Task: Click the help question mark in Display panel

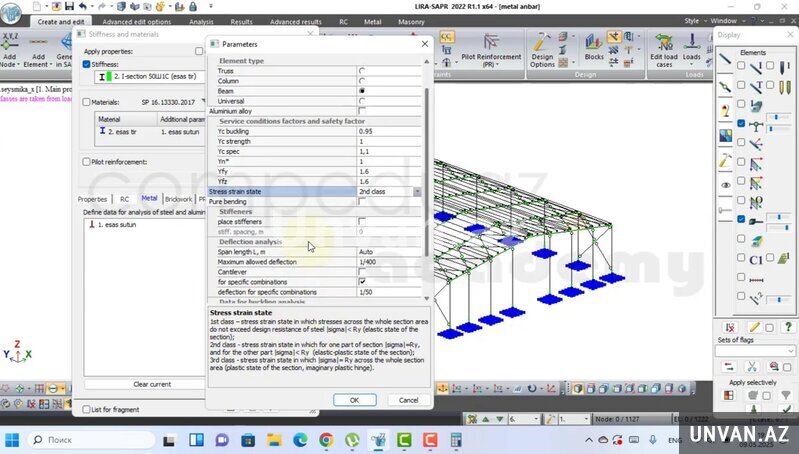Action: (788, 327)
